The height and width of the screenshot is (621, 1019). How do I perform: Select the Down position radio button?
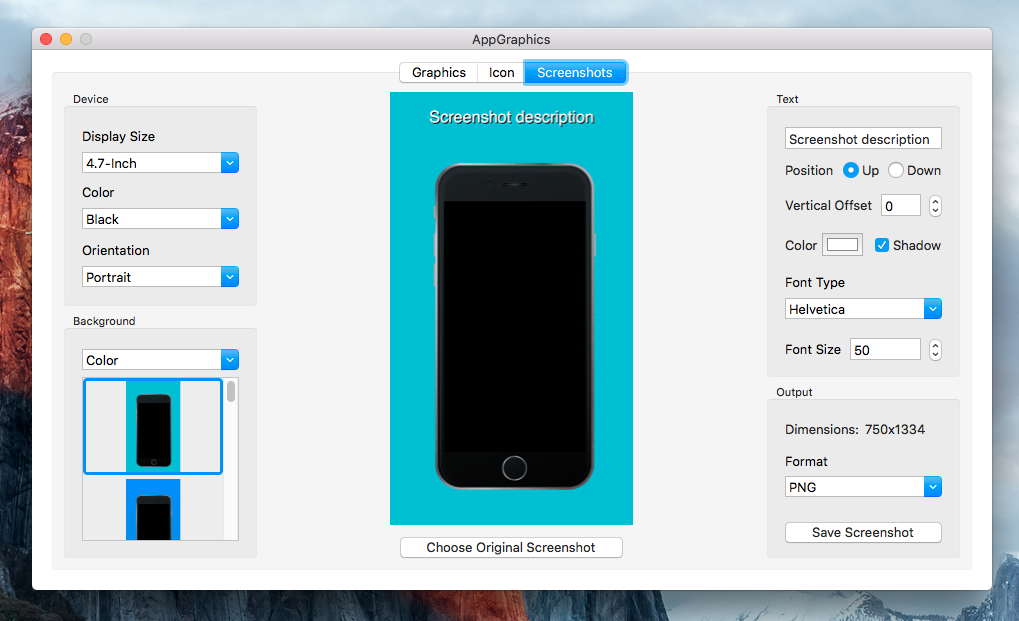[x=896, y=170]
